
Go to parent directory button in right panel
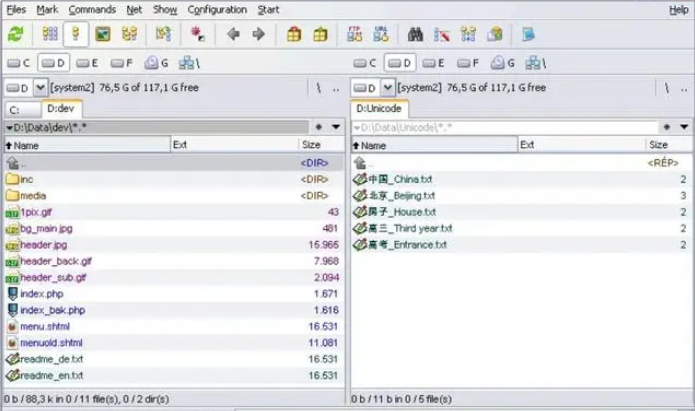684,88
